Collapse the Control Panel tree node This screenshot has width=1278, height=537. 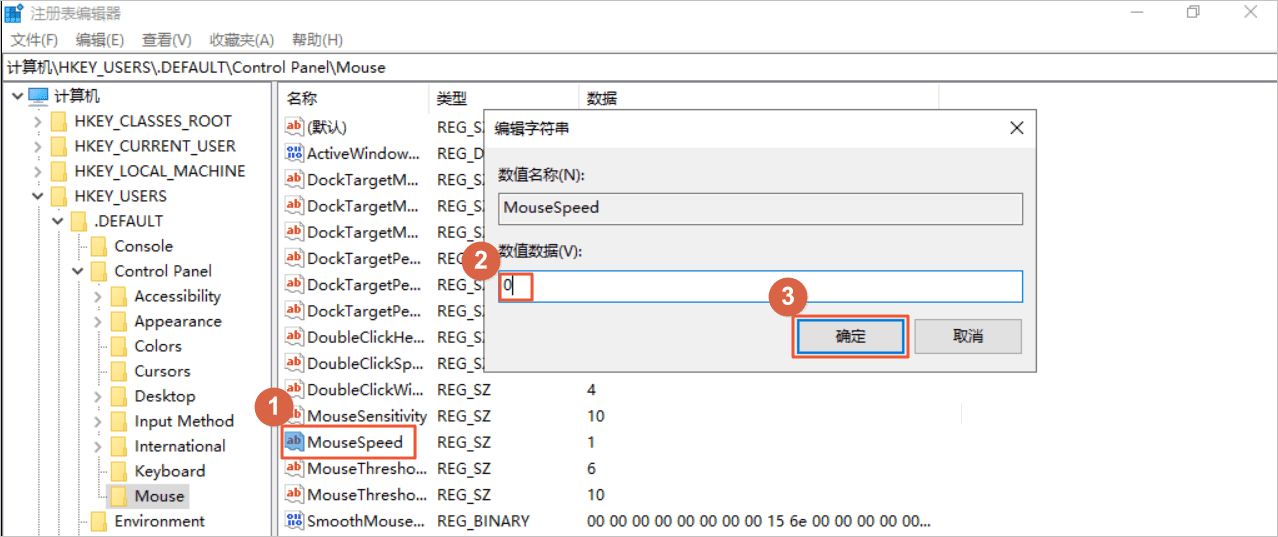(77, 272)
